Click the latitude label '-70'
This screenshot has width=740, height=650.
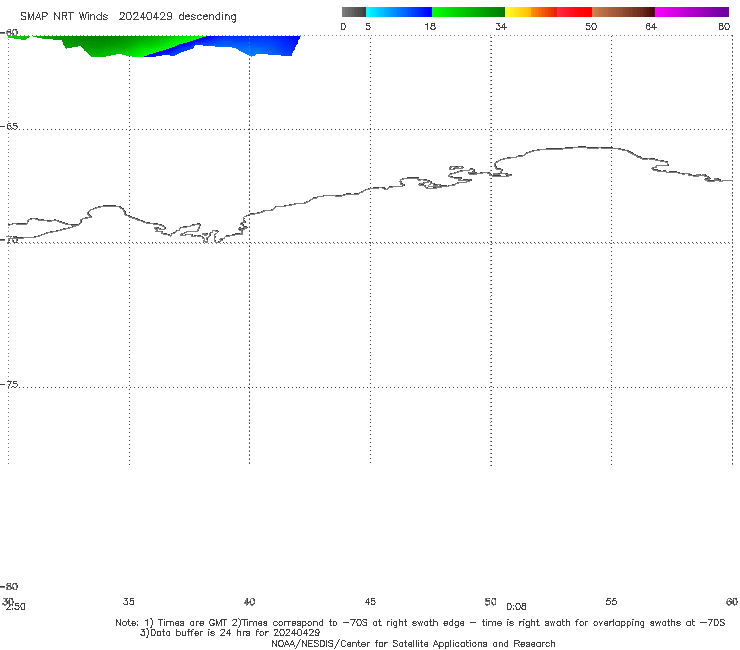9,240
